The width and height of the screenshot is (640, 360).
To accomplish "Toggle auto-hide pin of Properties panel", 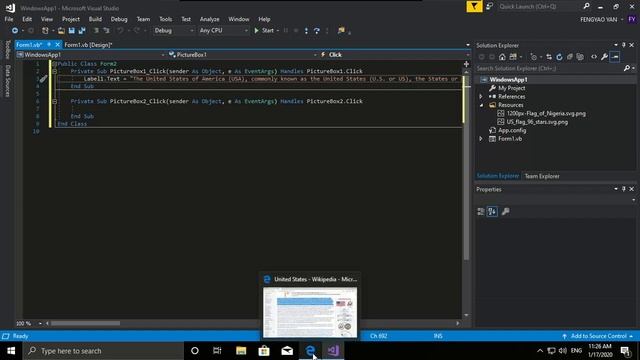I will pyautogui.click(x=624, y=189).
